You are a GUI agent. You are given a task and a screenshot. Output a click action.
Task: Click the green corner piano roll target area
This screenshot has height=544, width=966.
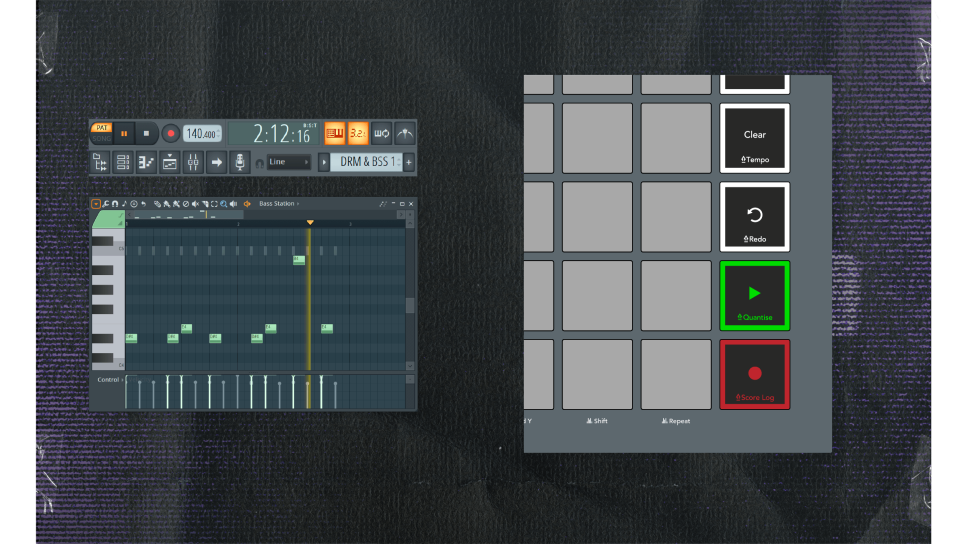108,219
